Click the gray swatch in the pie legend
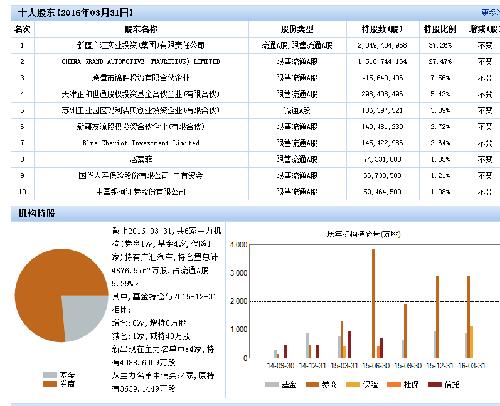This screenshot has height=406, width=500. (50, 375)
